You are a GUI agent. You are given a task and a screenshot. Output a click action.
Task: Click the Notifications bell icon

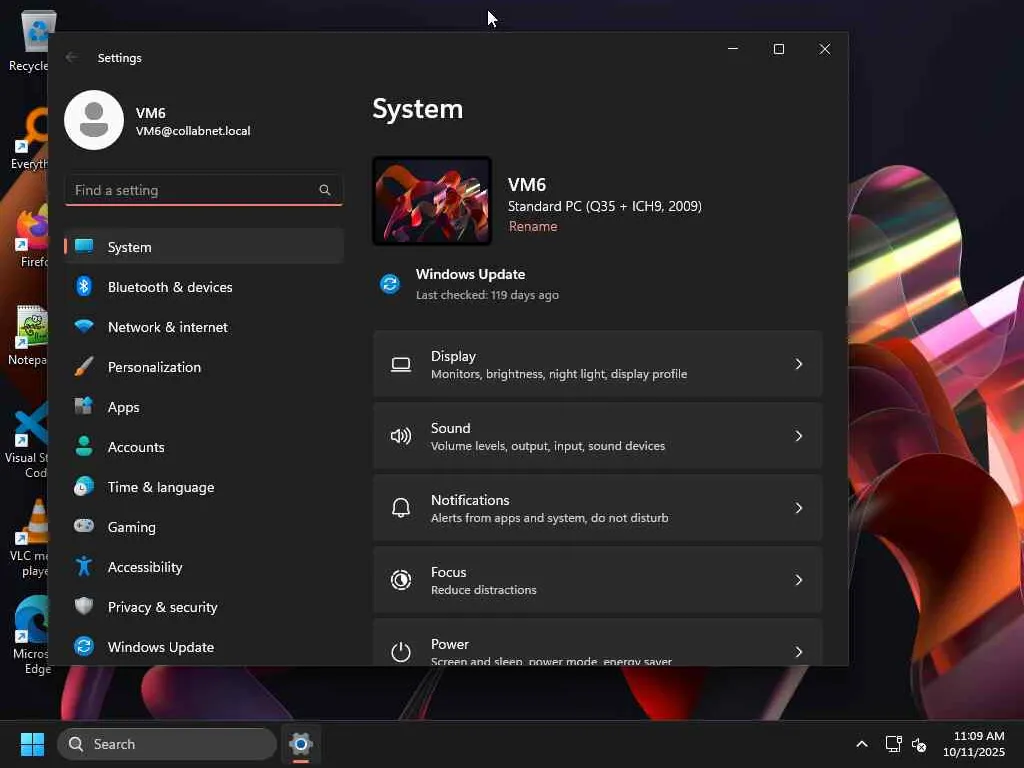pyautogui.click(x=401, y=508)
